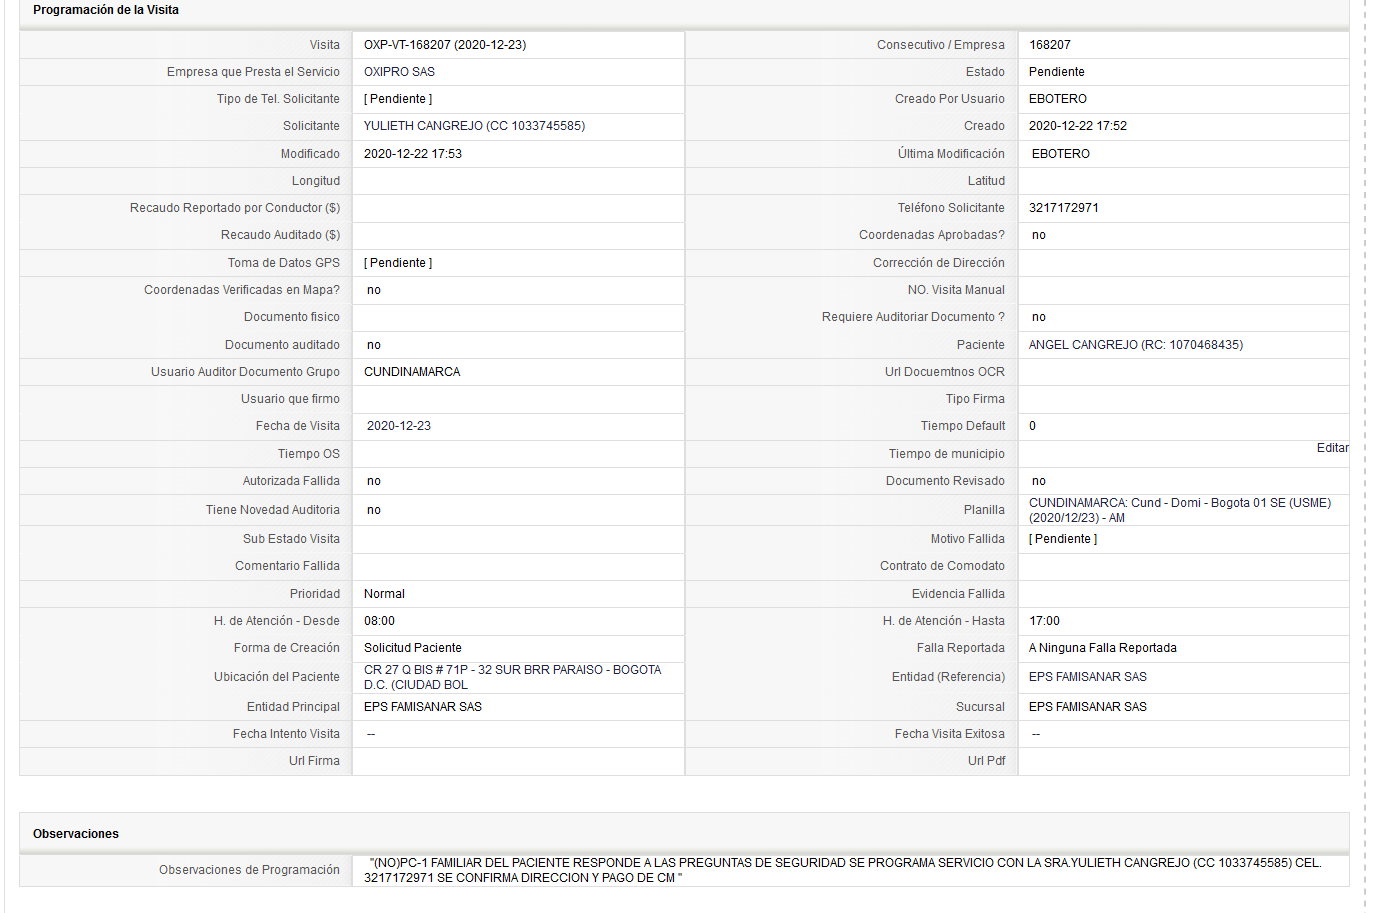The image size is (1373, 913).
Task: Click the Observaciones de Programación text
Action: click(x=843, y=870)
